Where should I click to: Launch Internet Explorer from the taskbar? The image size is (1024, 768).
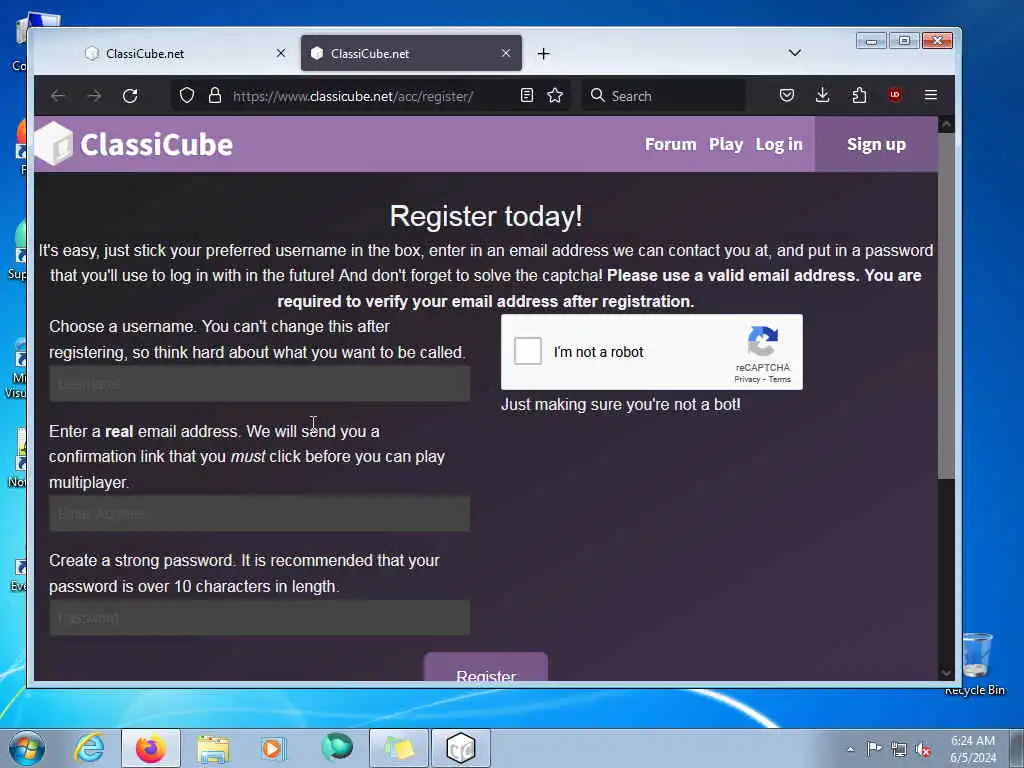[x=89, y=748]
